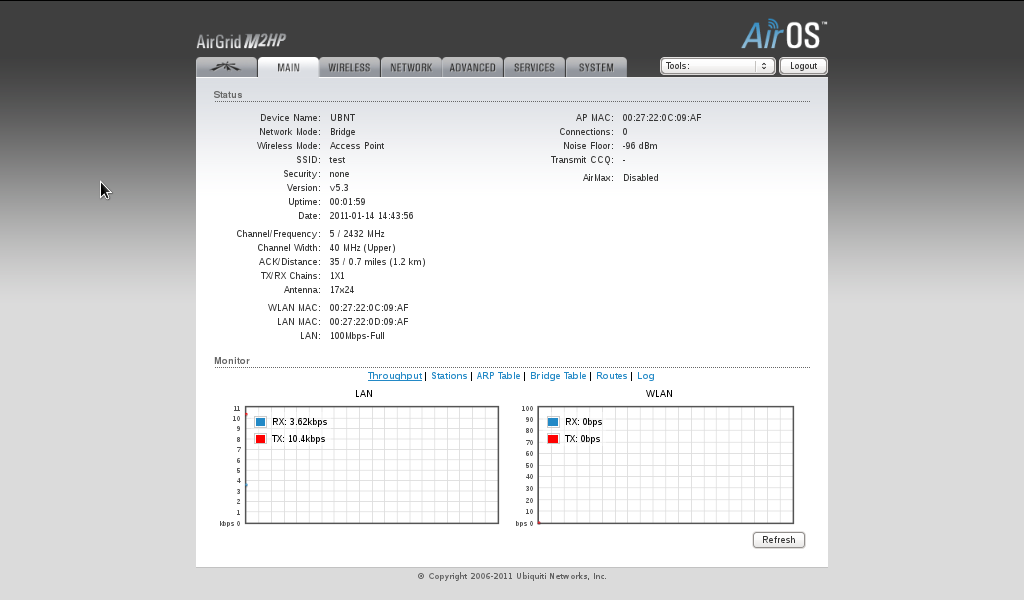Click the LAN RX: 3.62kbps reading

pyautogui.click(x=300, y=422)
